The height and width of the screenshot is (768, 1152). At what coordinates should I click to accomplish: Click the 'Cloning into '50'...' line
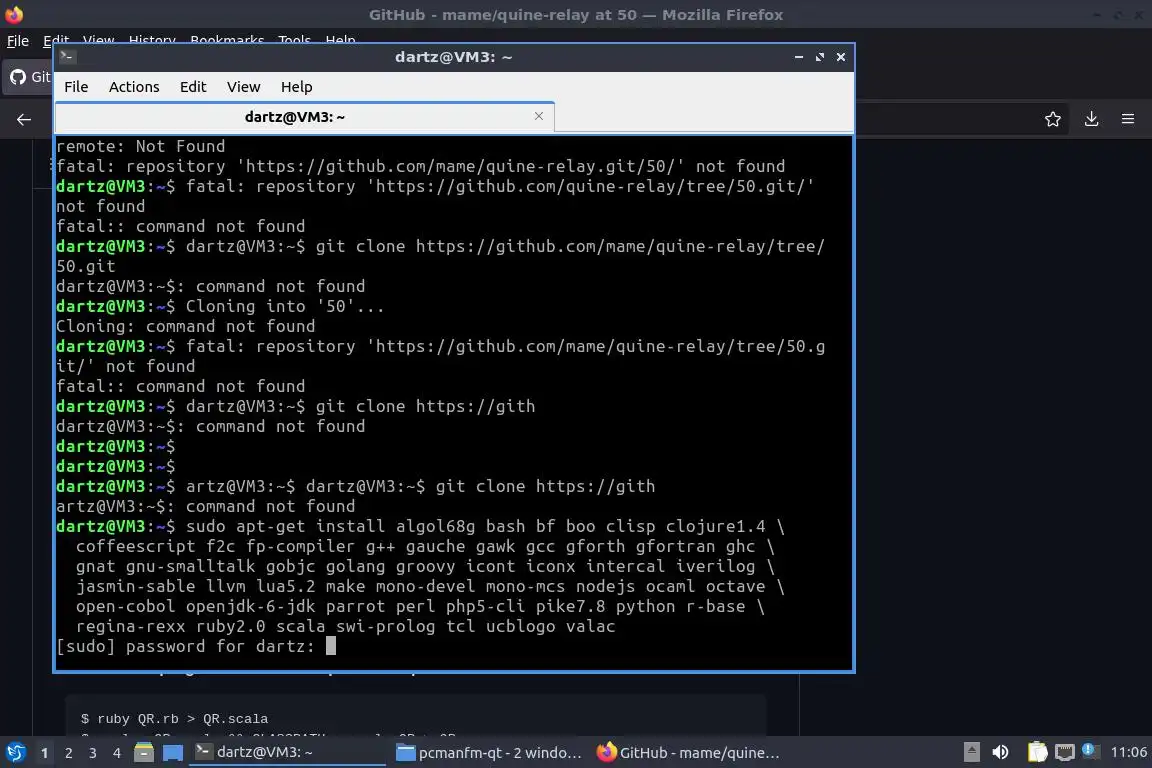(x=220, y=306)
